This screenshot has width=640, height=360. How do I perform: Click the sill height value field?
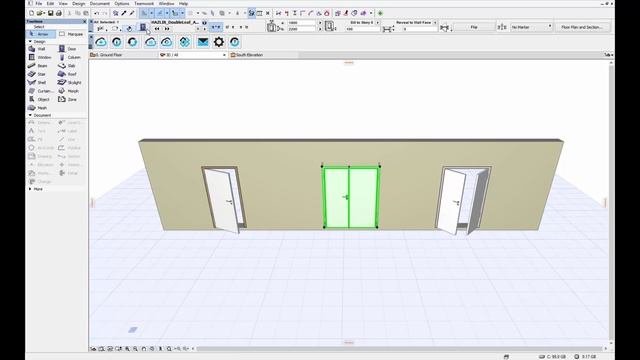point(362,29)
